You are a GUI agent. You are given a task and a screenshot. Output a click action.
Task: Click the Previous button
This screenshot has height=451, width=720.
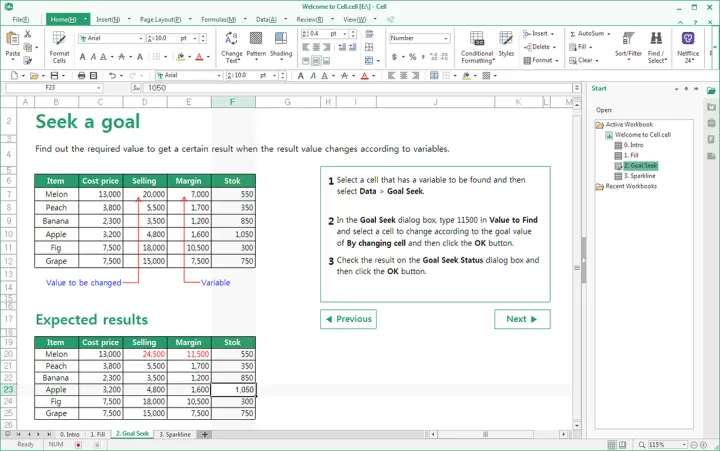pos(348,319)
